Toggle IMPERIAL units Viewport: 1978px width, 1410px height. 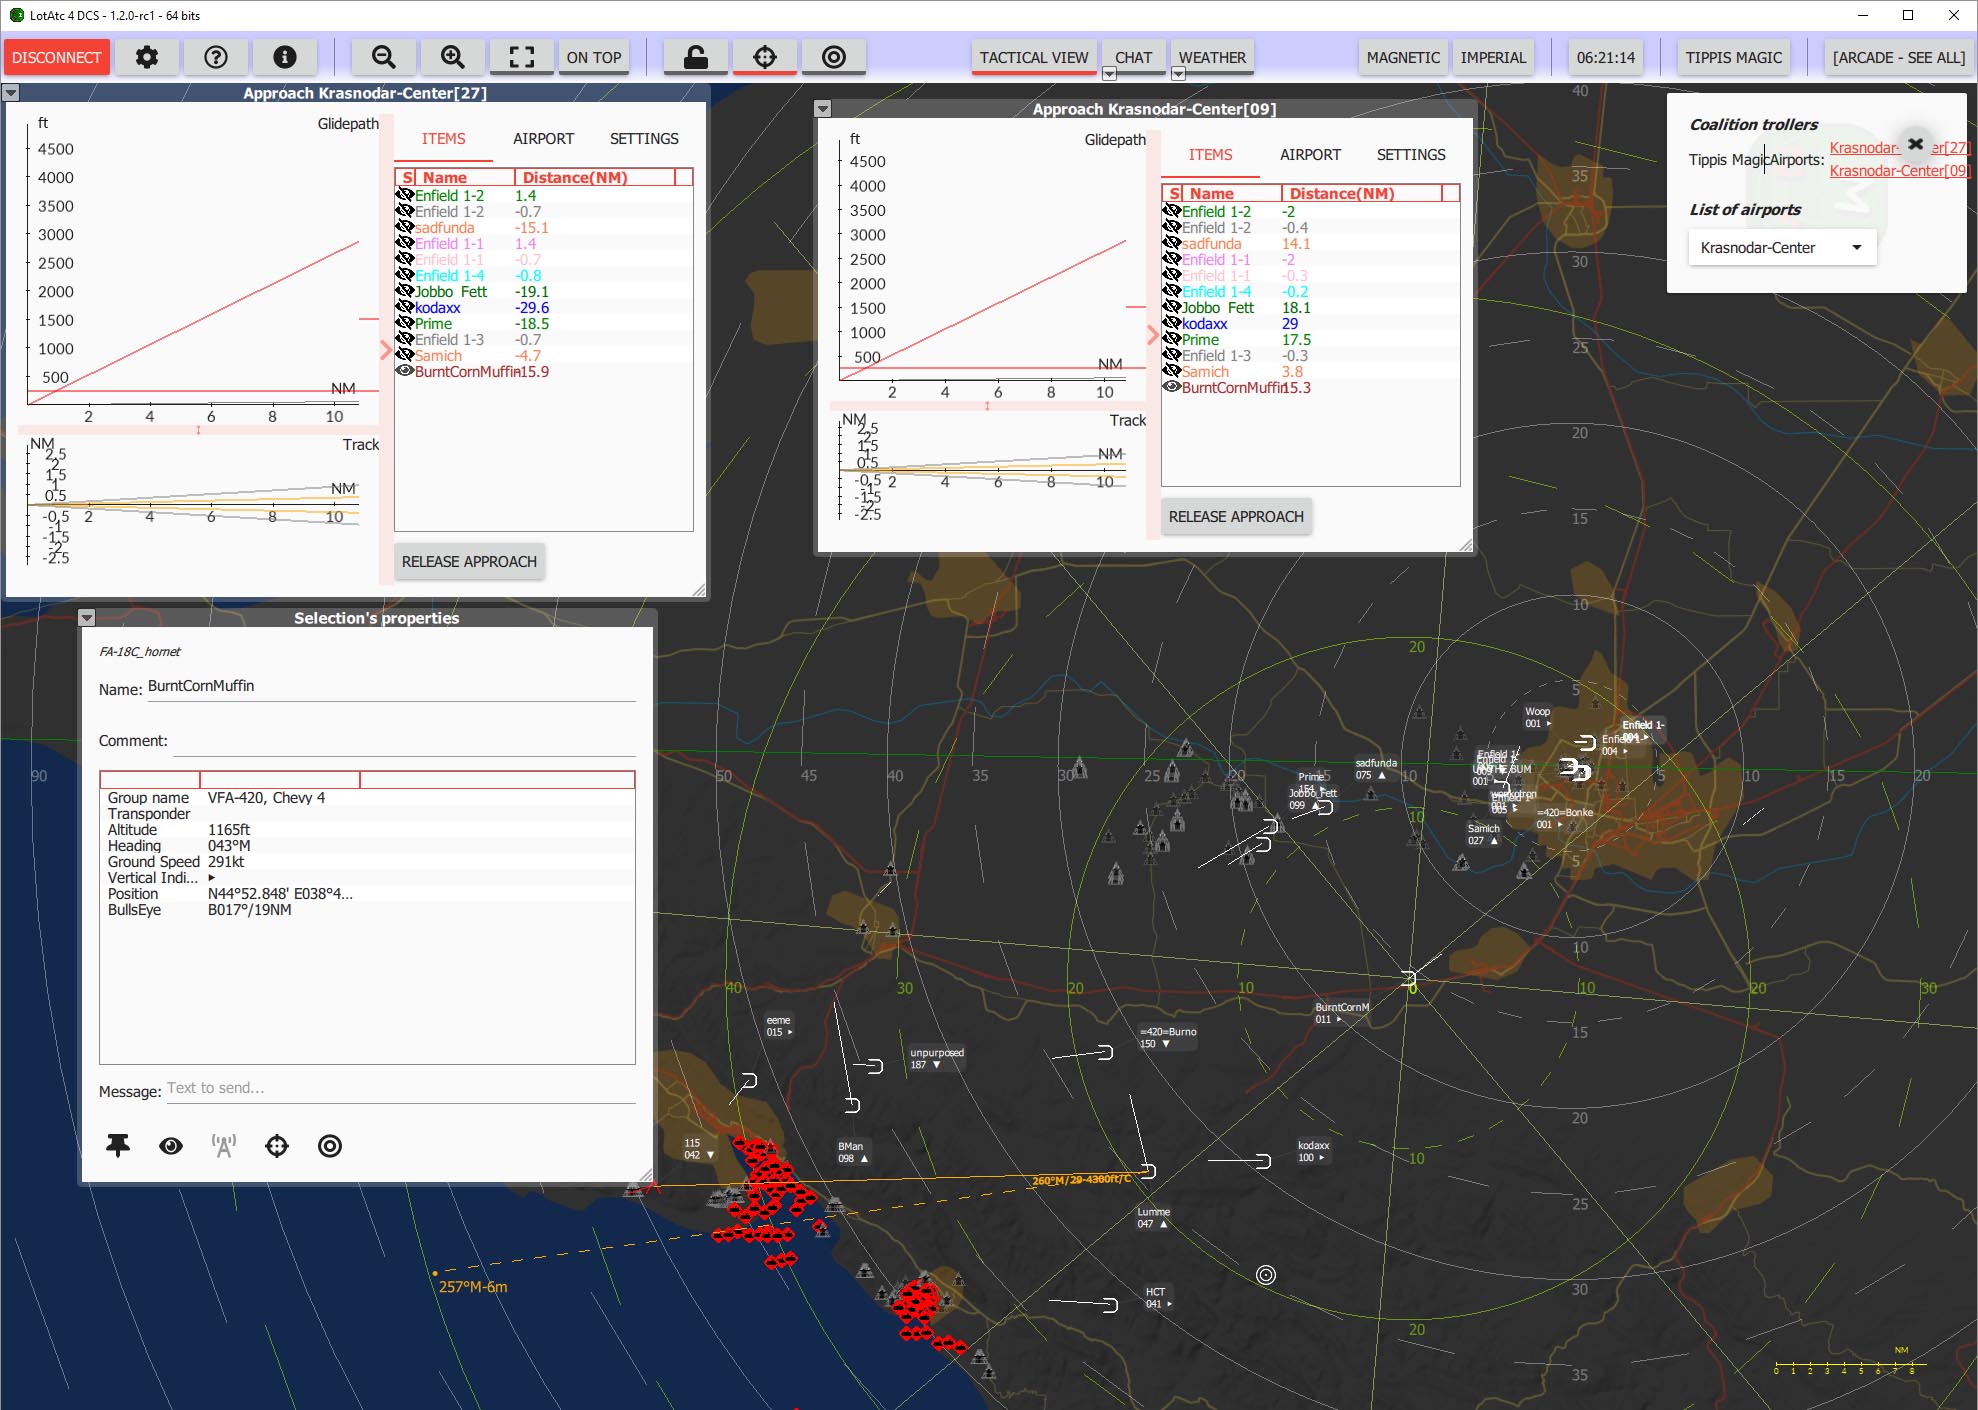coord(1493,57)
